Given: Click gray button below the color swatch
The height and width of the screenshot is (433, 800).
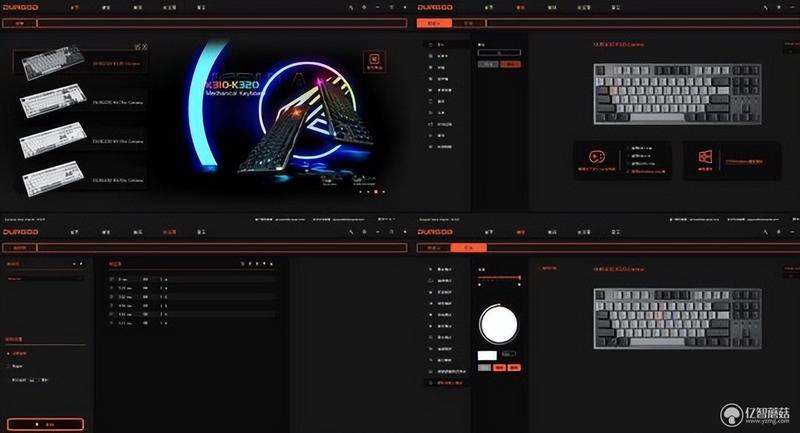Looking at the screenshot, I should click(x=484, y=368).
